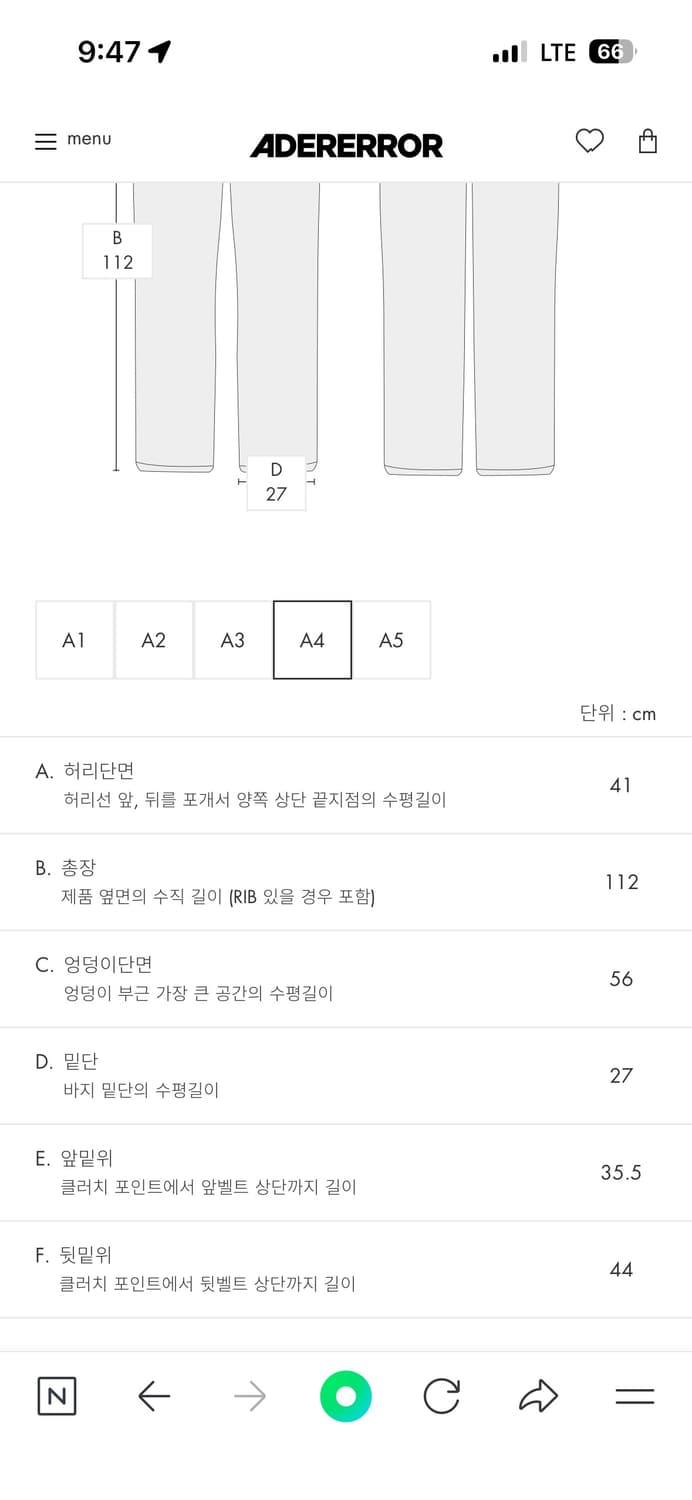Open the shopping bag icon
692x1500 pixels.
point(648,141)
